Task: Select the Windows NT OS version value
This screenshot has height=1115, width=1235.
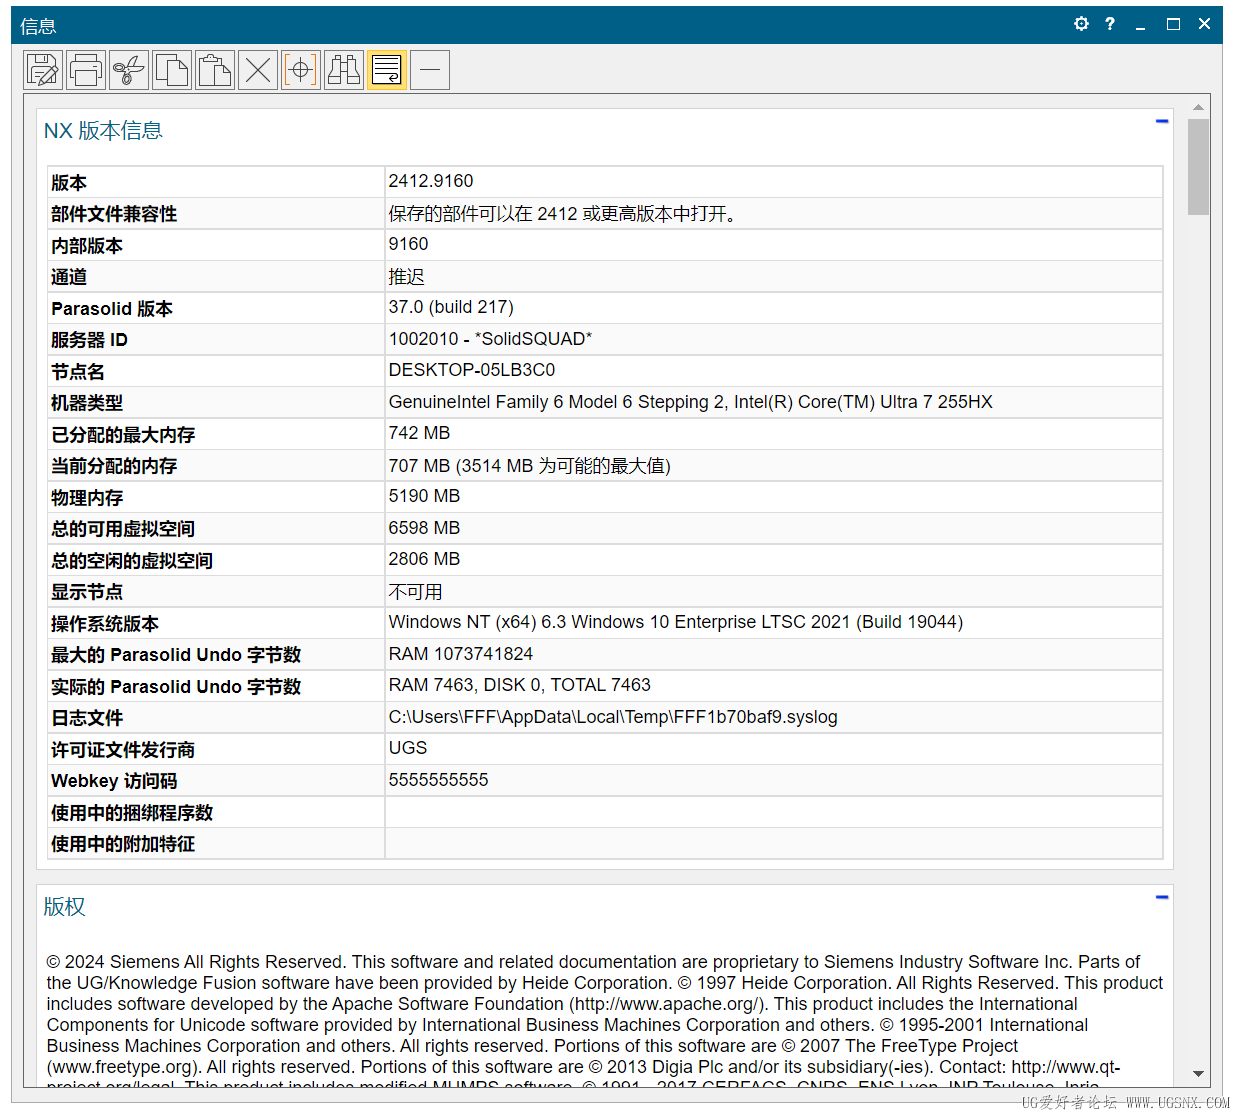Action: click(x=676, y=622)
